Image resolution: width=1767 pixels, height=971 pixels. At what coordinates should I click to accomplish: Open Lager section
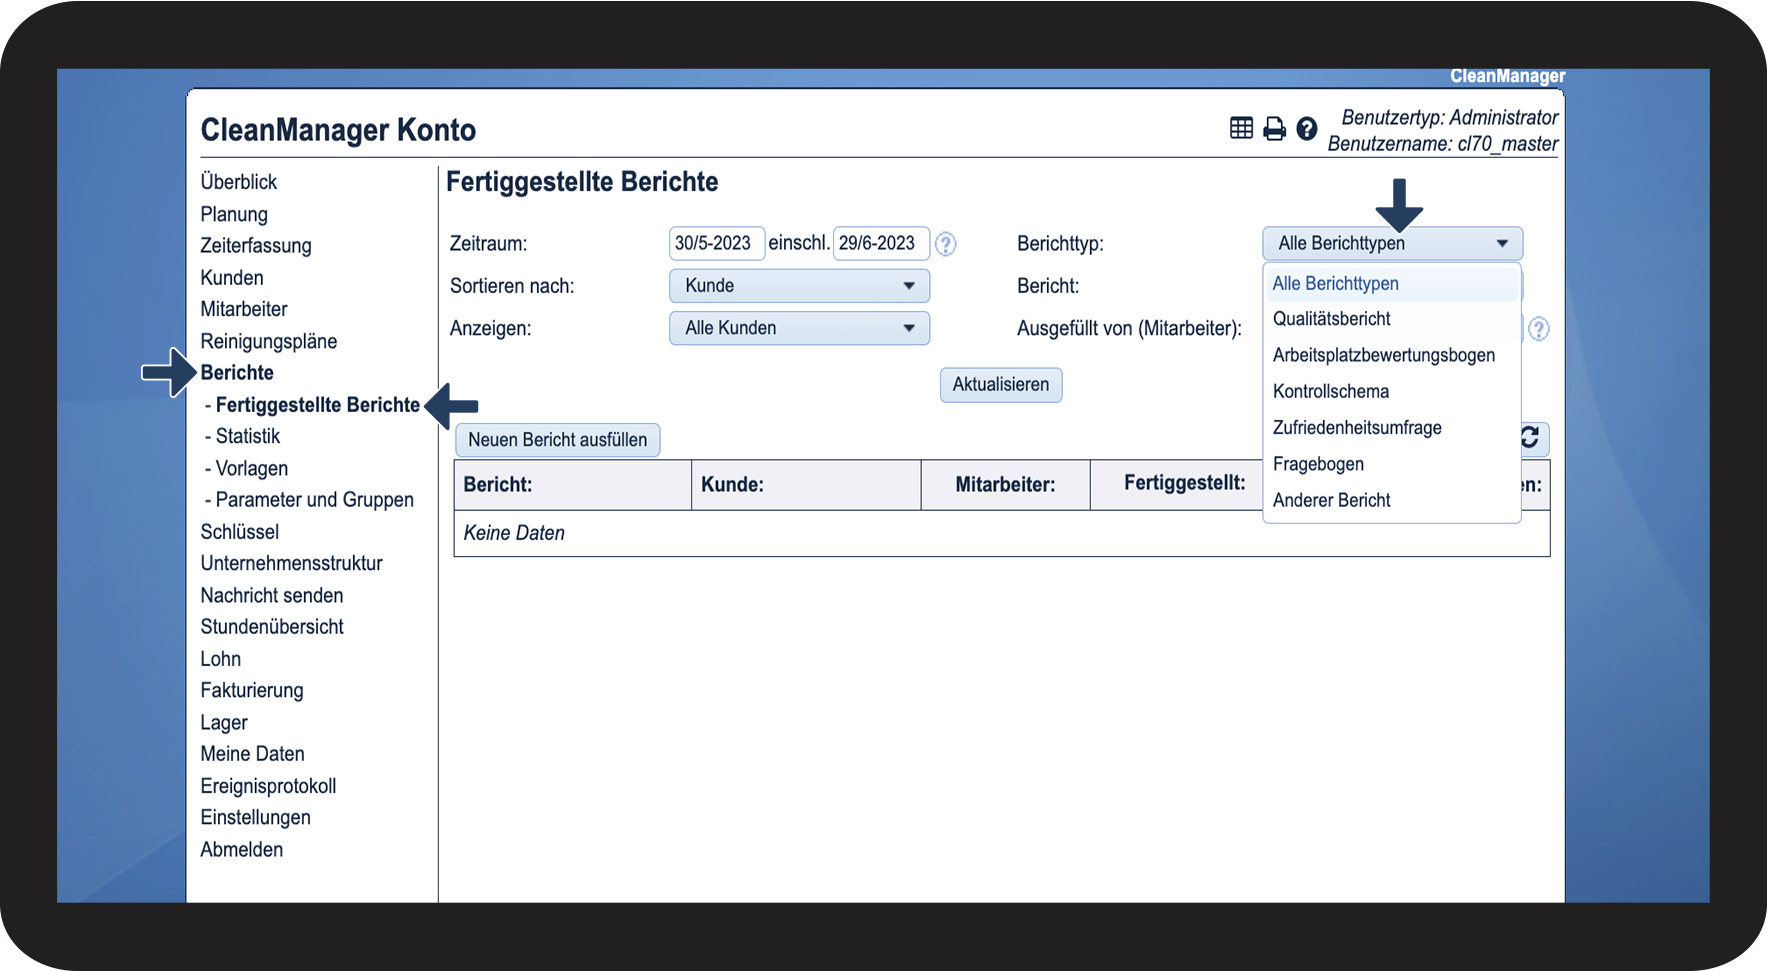[224, 722]
